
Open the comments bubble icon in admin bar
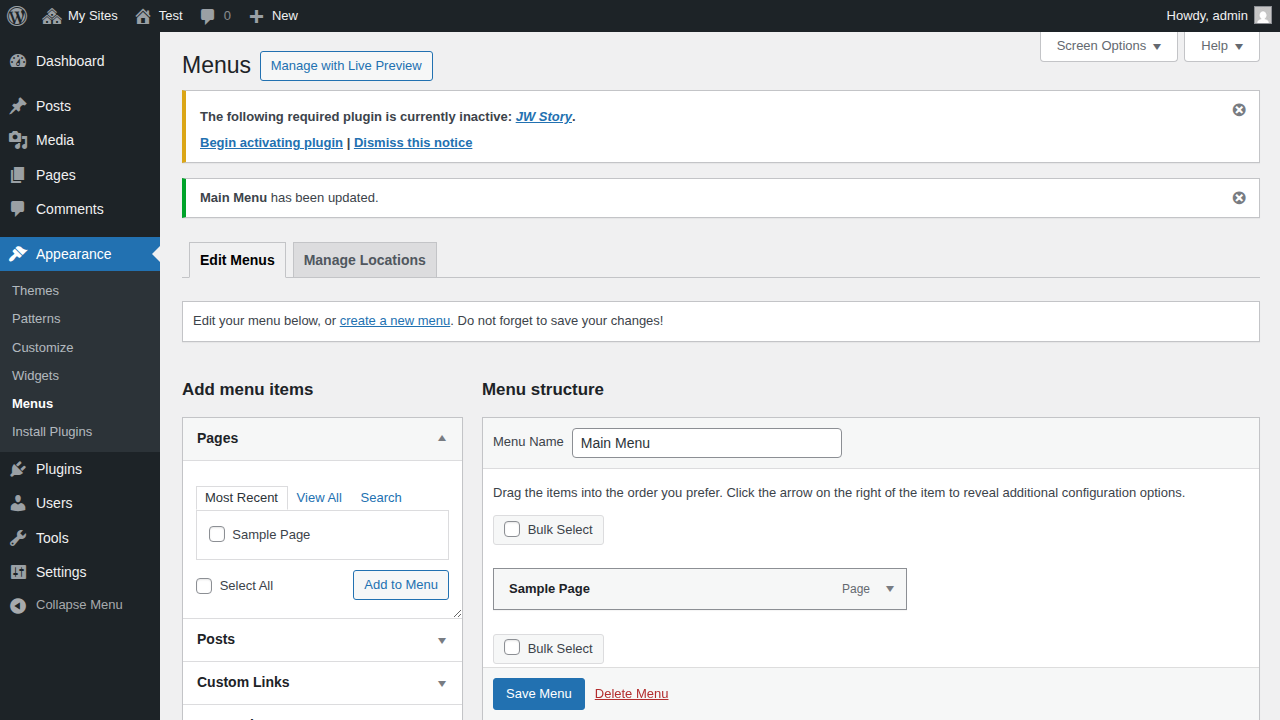pos(208,16)
